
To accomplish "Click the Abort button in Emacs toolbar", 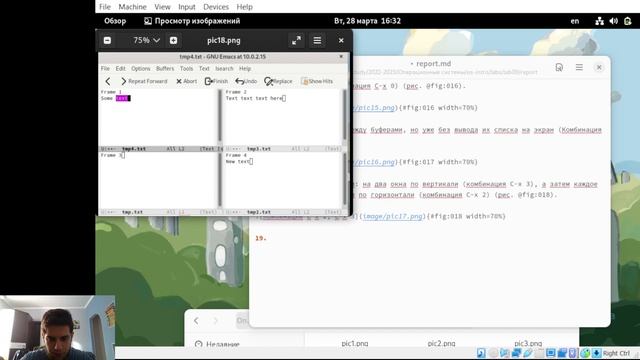I will [x=187, y=81].
